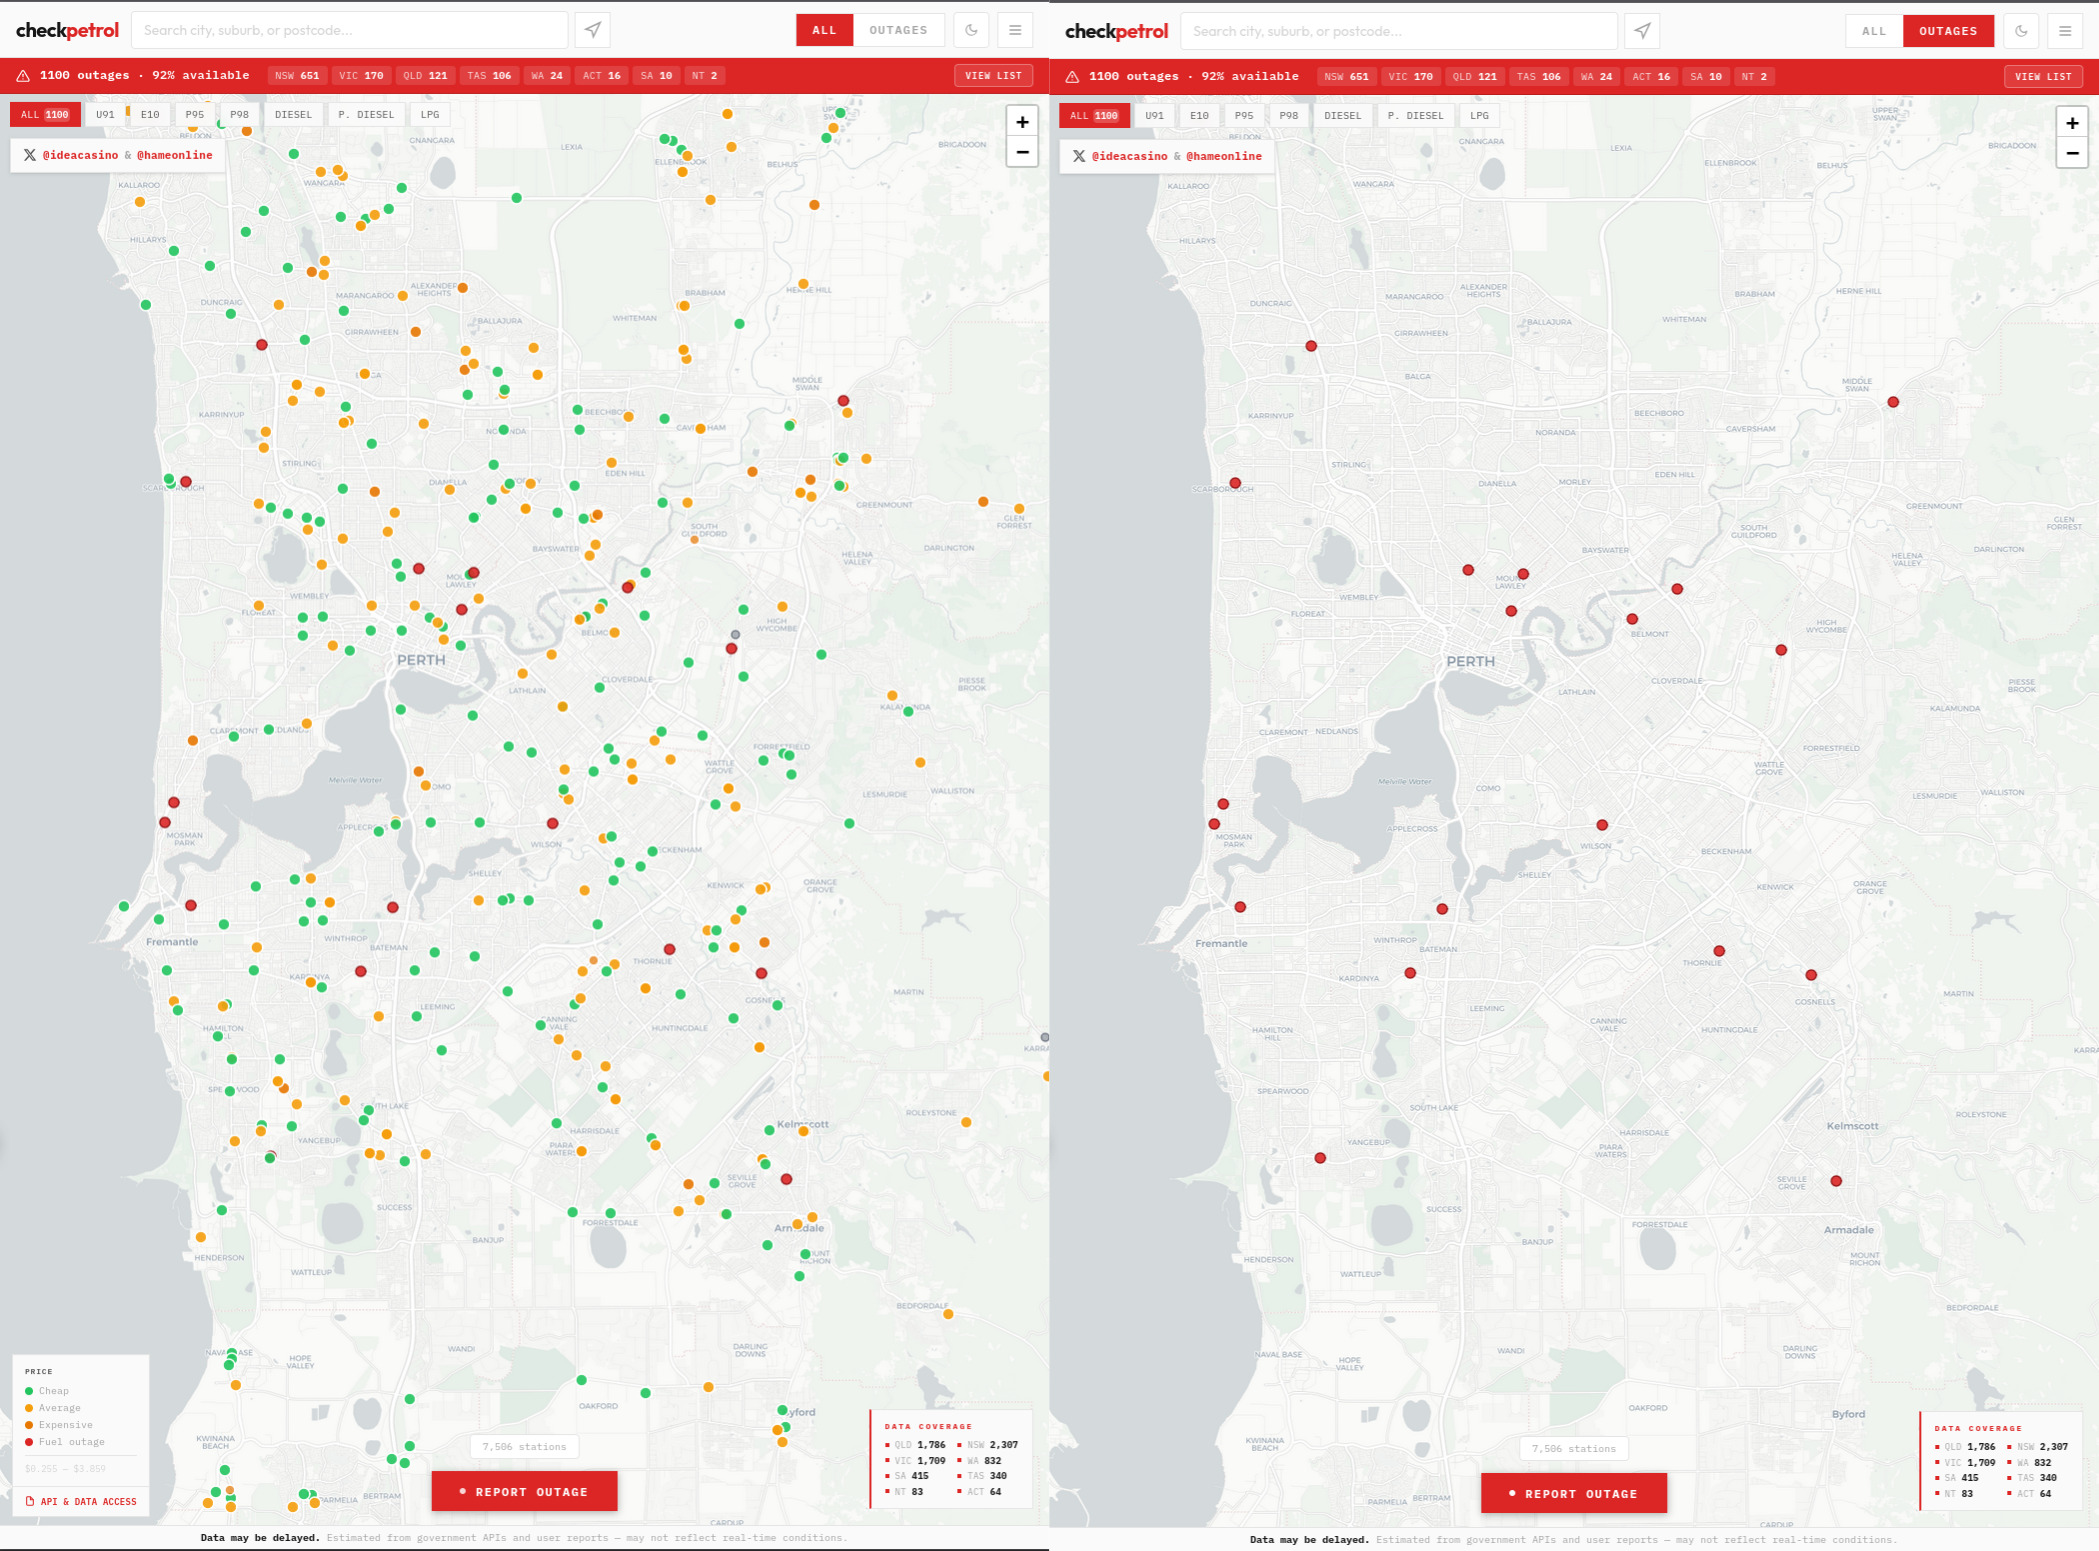The width and height of the screenshot is (2099, 1551).
Task: Click the locate-me arrow icon in right pane
Action: pyautogui.click(x=1642, y=31)
